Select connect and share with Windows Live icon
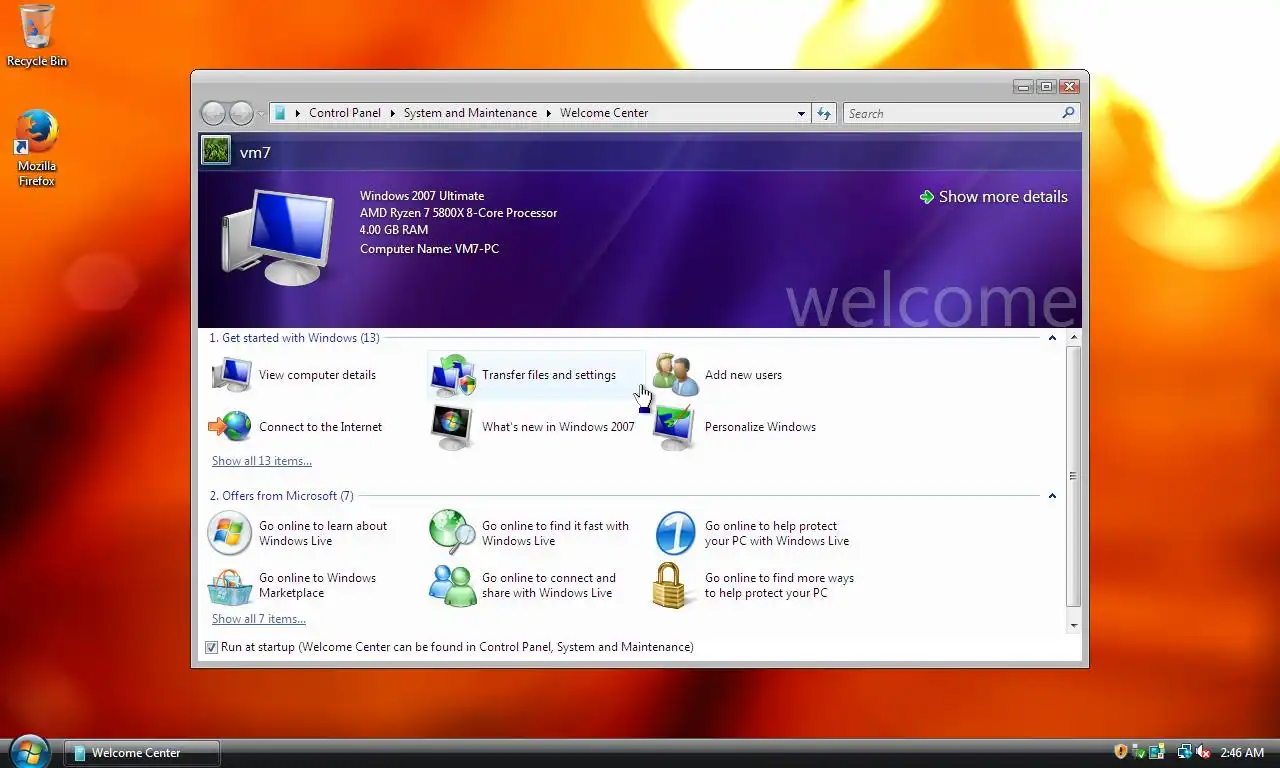1280x768 pixels. [453, 586]
